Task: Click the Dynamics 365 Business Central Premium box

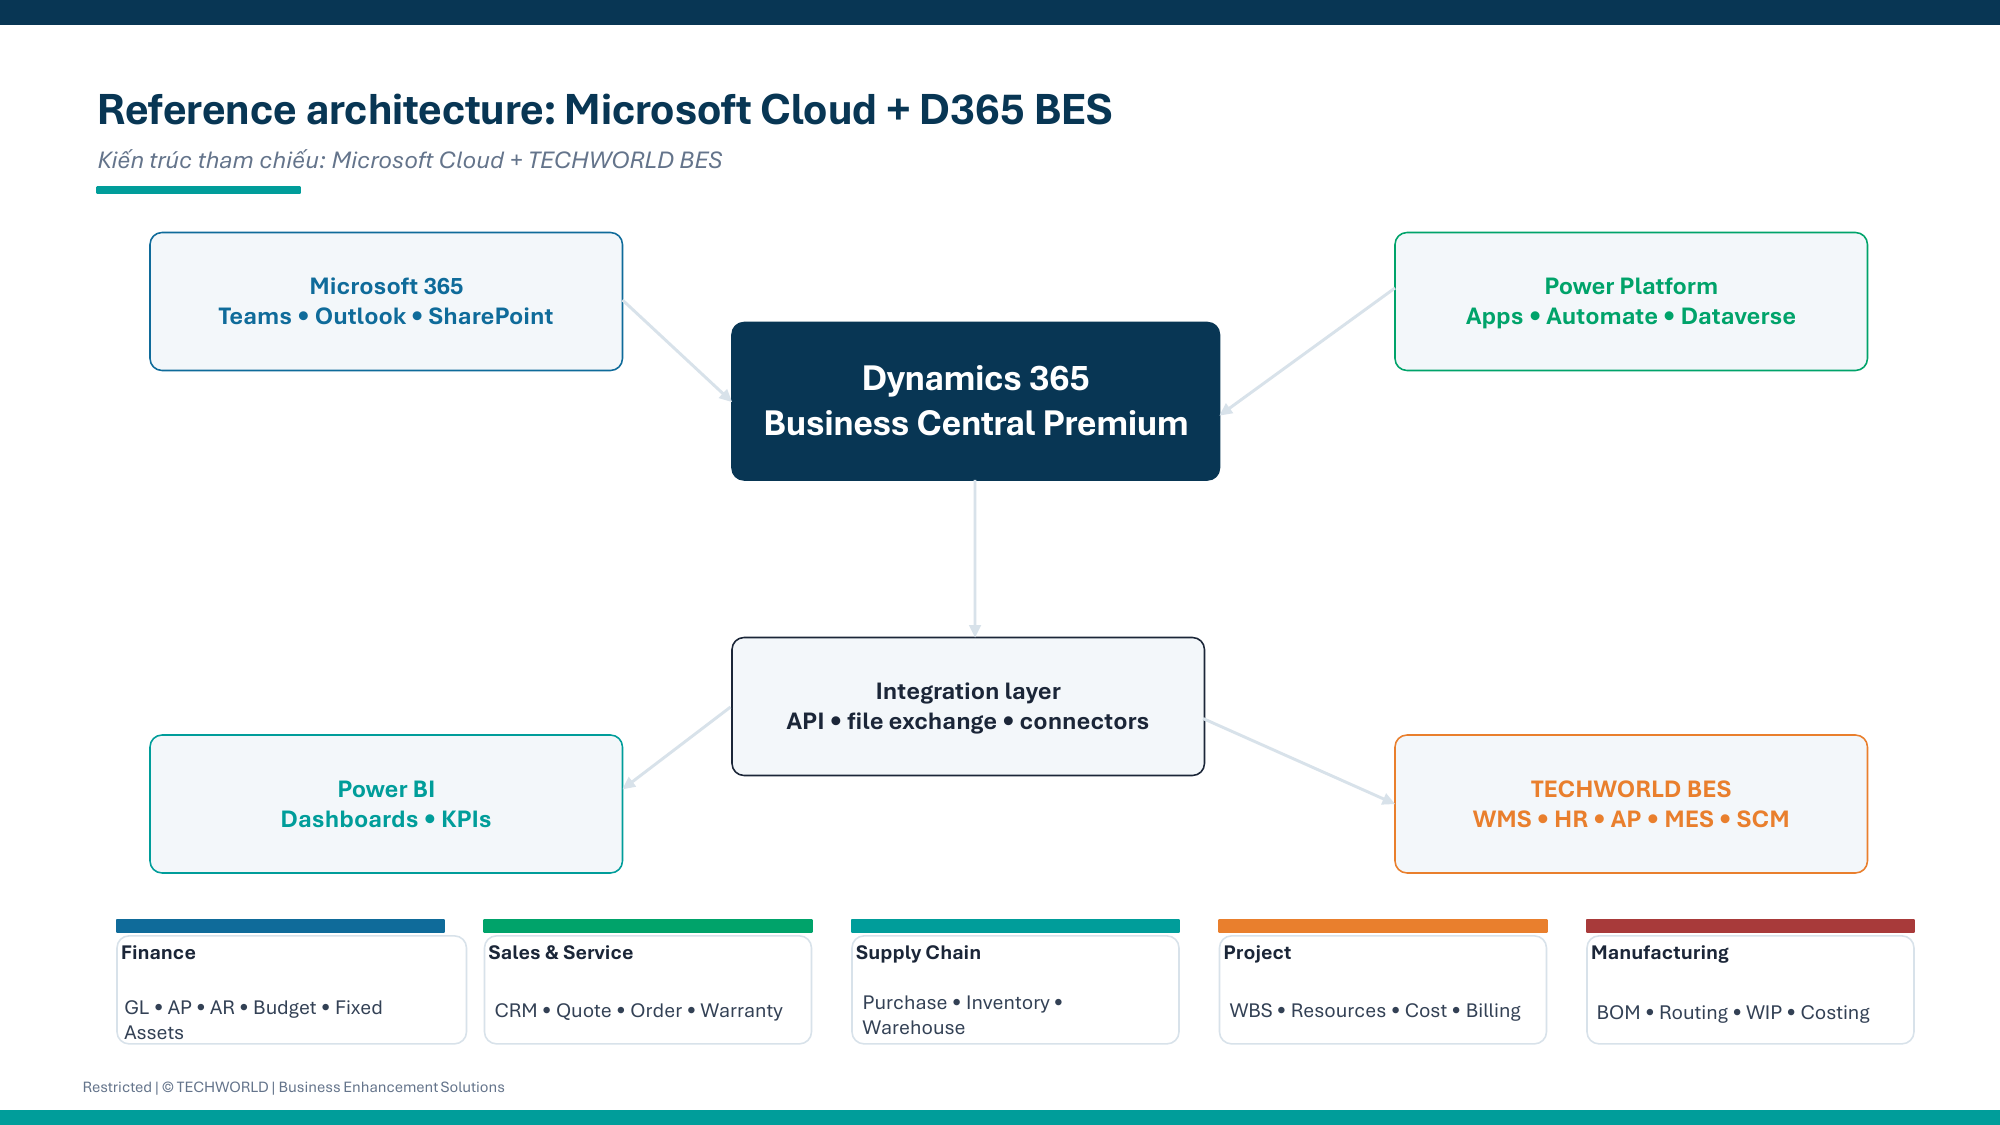Action: click(975, 401)
